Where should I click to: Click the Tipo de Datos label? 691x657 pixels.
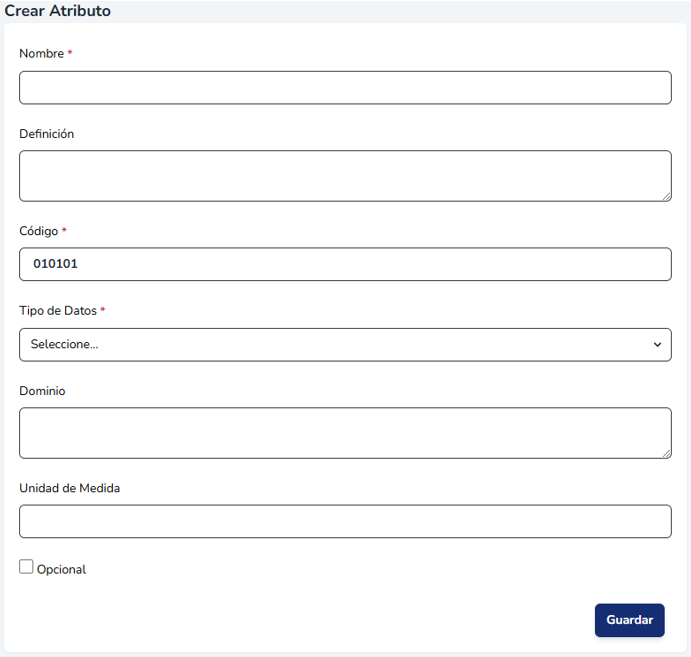point(58,311)
